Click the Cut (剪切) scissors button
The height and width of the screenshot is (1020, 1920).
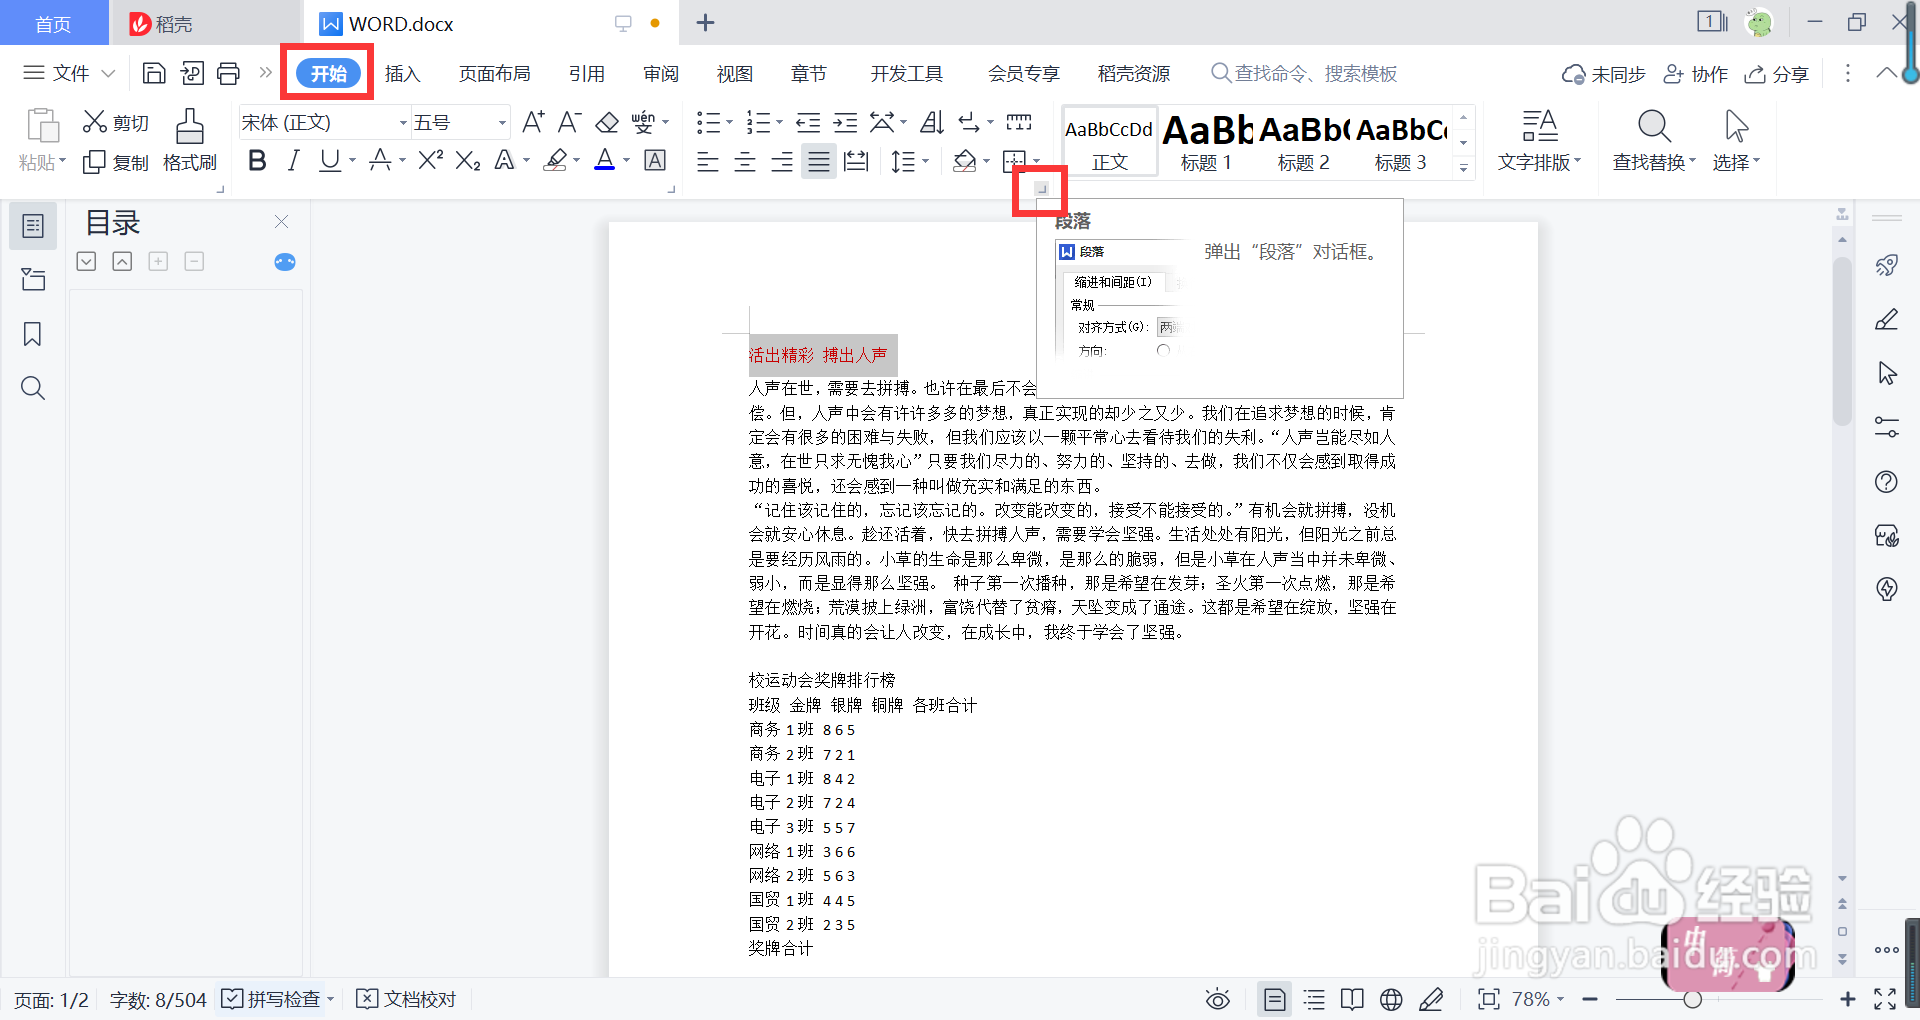[x=115, y=122]
